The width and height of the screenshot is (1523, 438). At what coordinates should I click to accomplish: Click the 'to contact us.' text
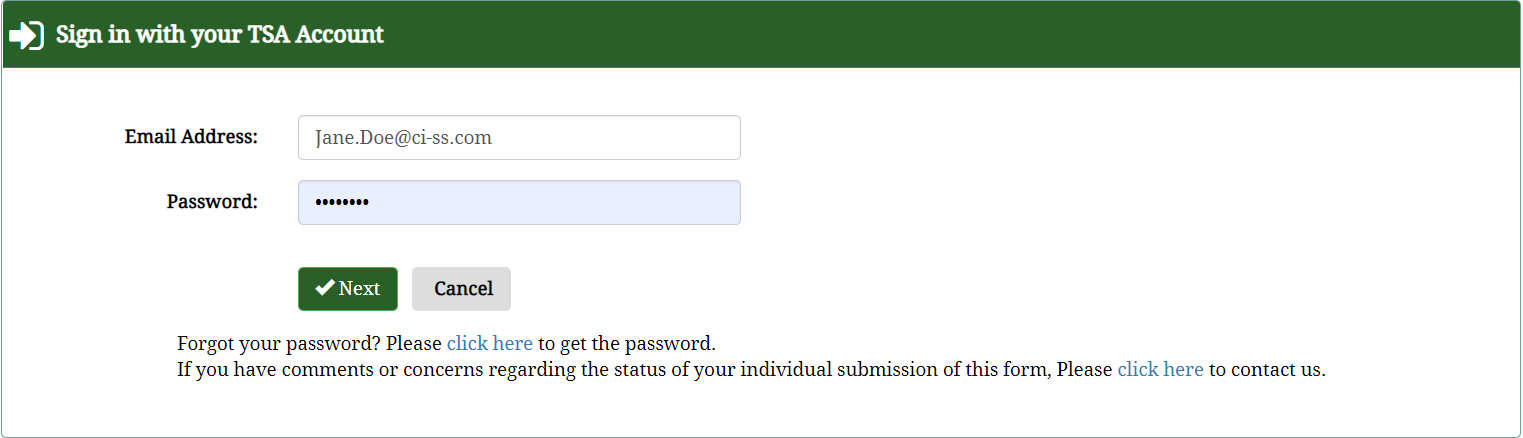click(x=1267, y=370)
